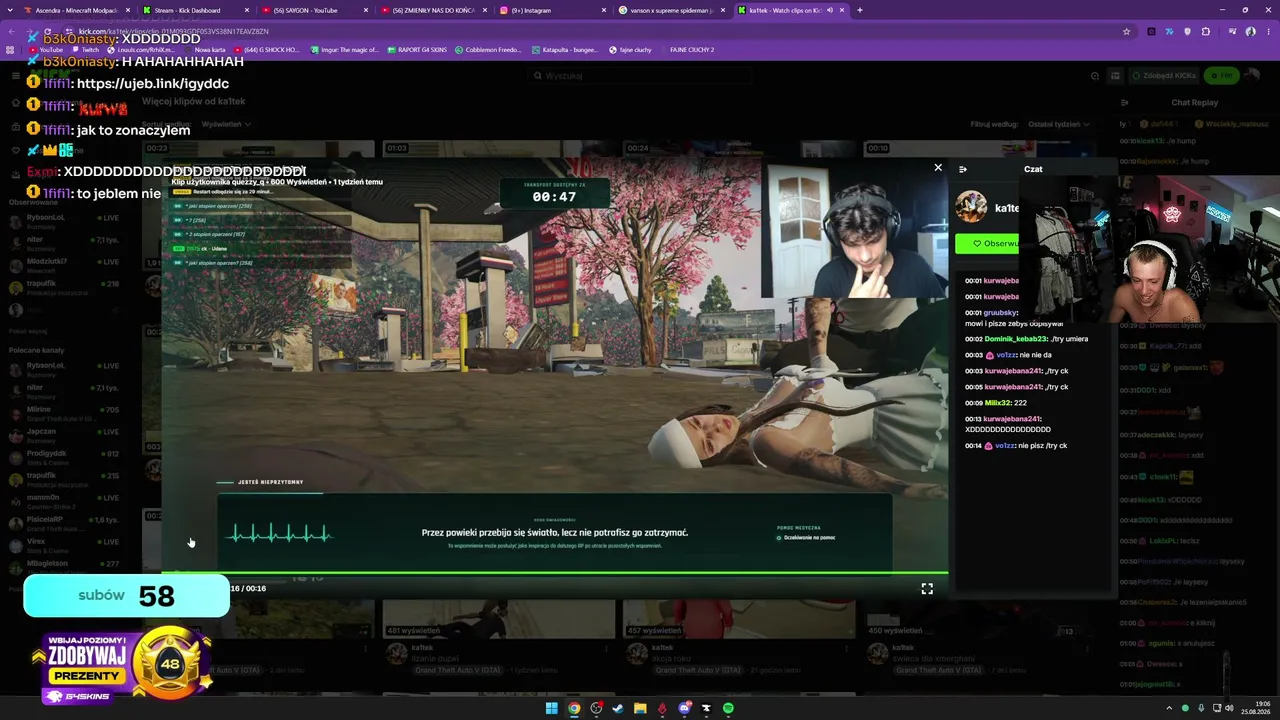This screenshot has width=1280, height=720.
Task: Expand the Ostatni tydzień filter dropdown
Action: pos(1059,124)
